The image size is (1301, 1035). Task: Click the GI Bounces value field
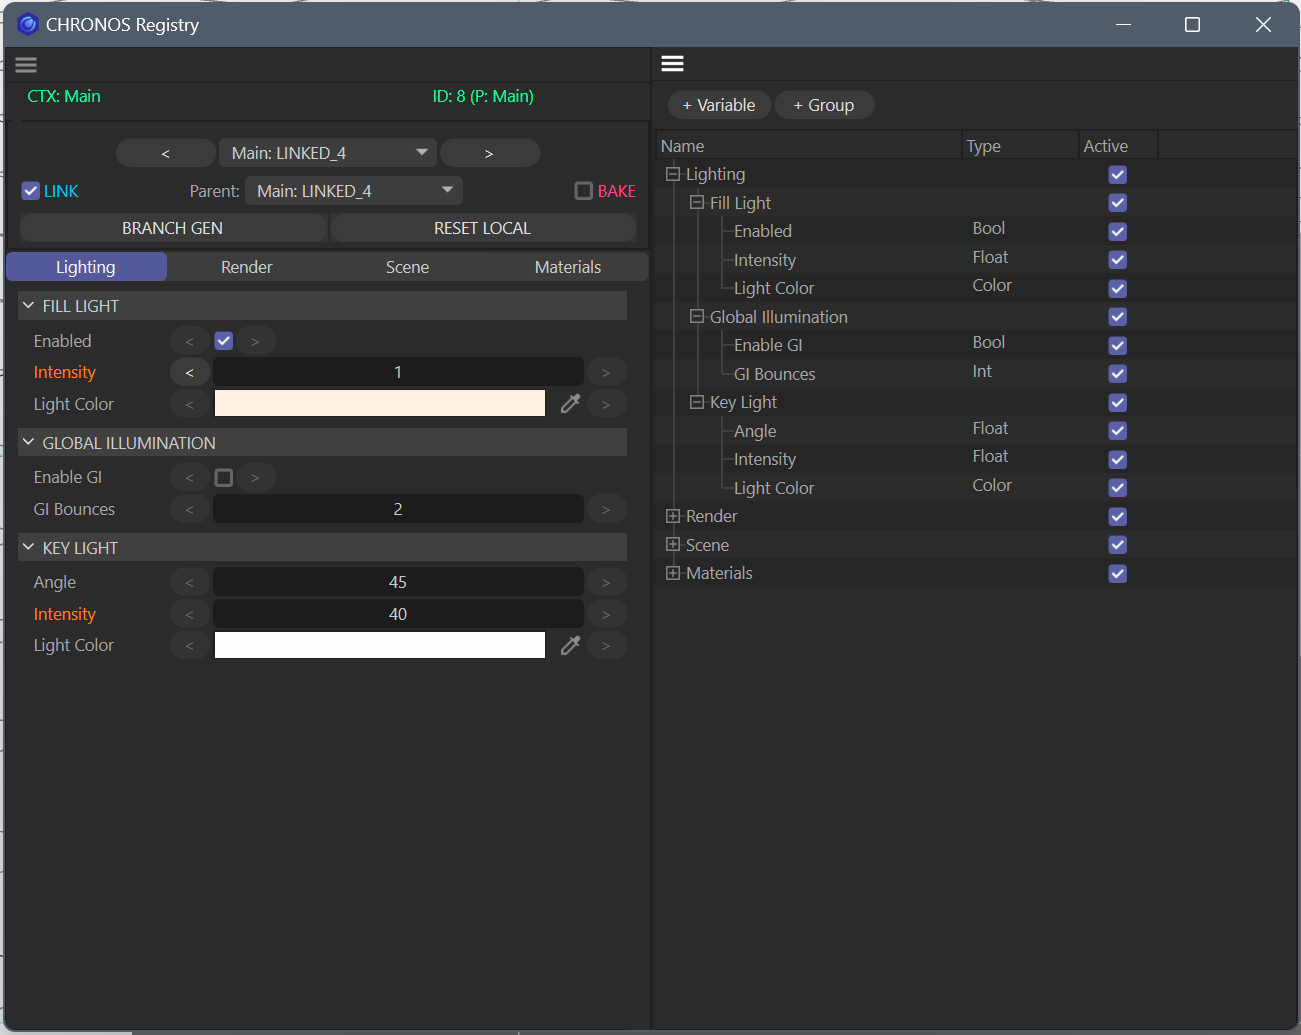pyautogui.click(x=398, y=509)
